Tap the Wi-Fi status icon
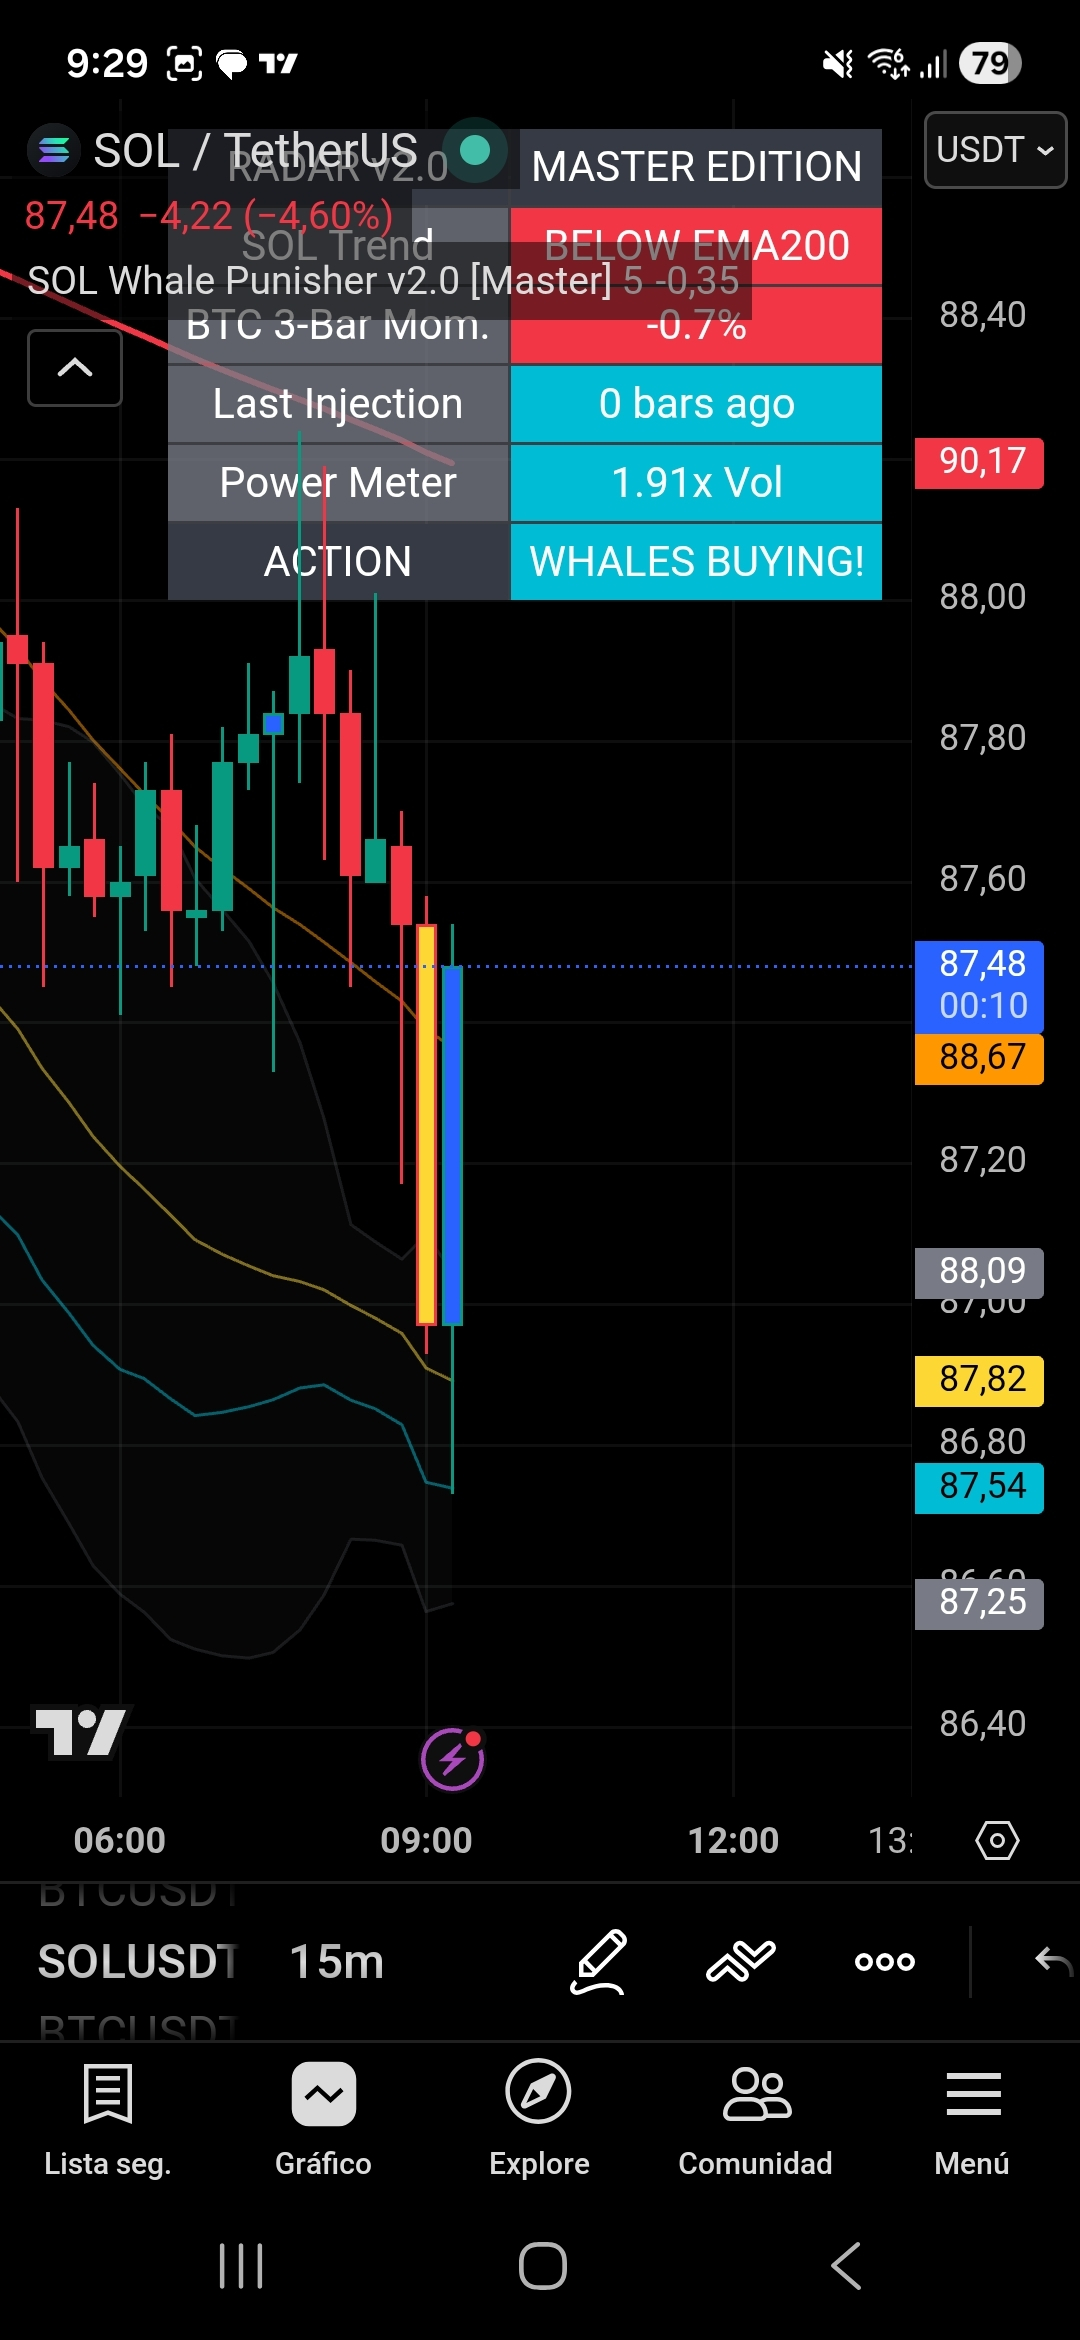The image size is (1080, 2340). click(889, 64)
